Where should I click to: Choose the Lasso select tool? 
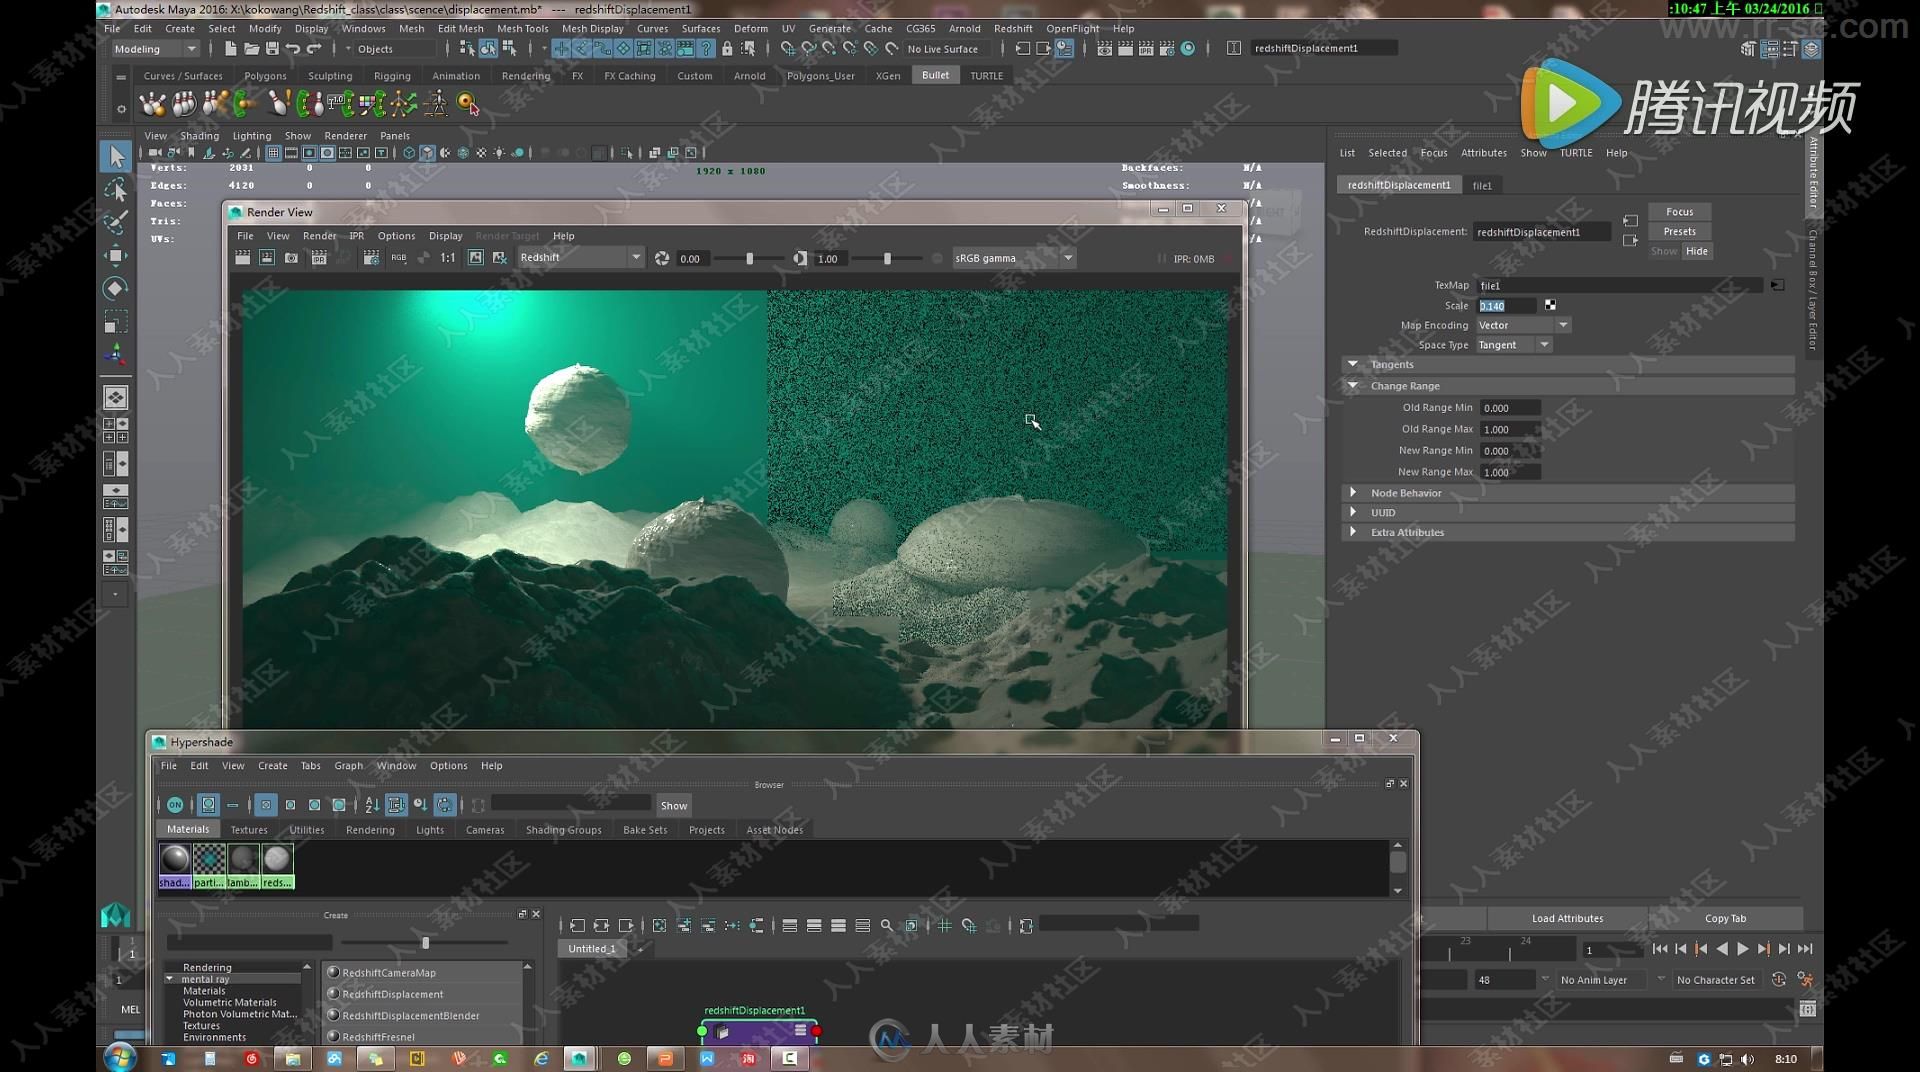click(x=116, y=189)
